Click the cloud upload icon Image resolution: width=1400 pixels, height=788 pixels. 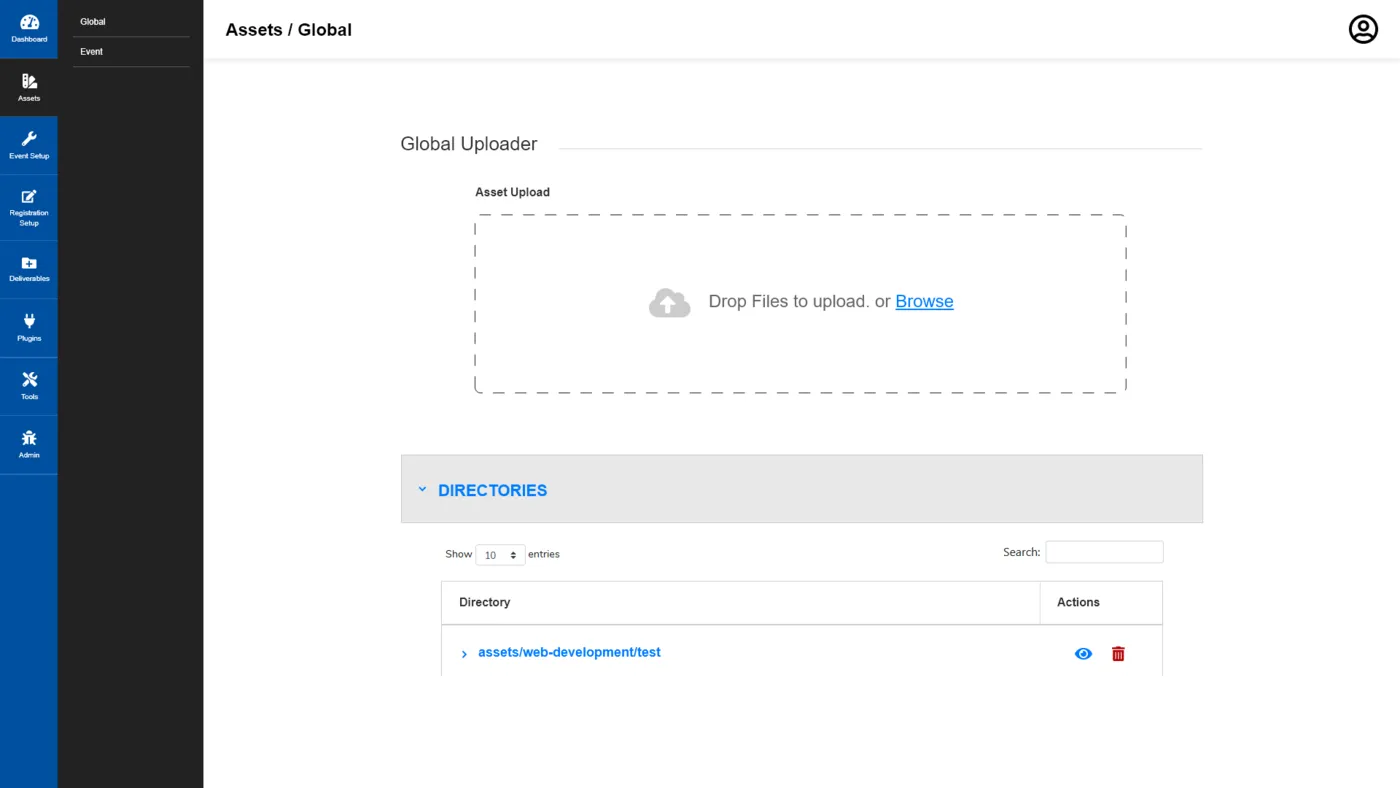point(669,302)
